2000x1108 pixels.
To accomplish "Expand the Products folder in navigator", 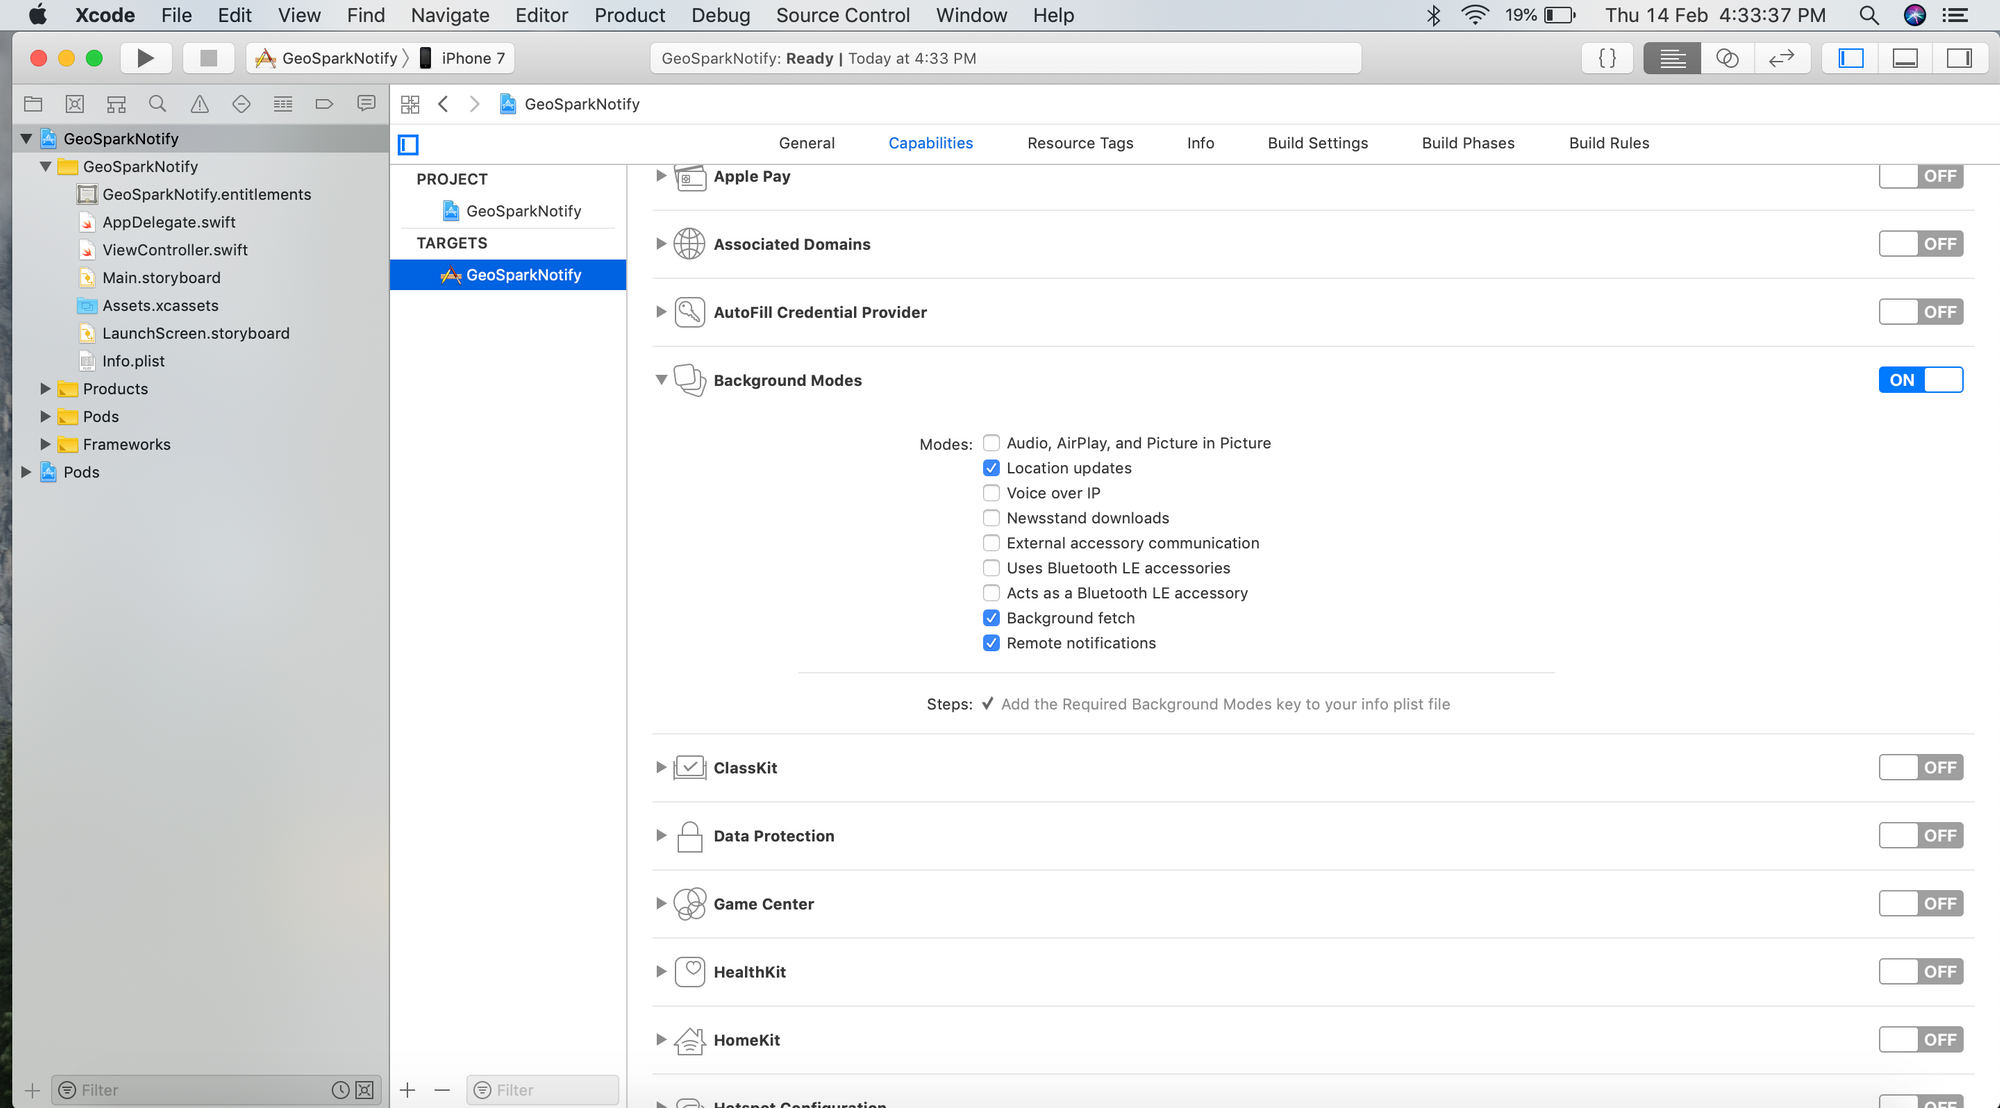I will point(45,389).
